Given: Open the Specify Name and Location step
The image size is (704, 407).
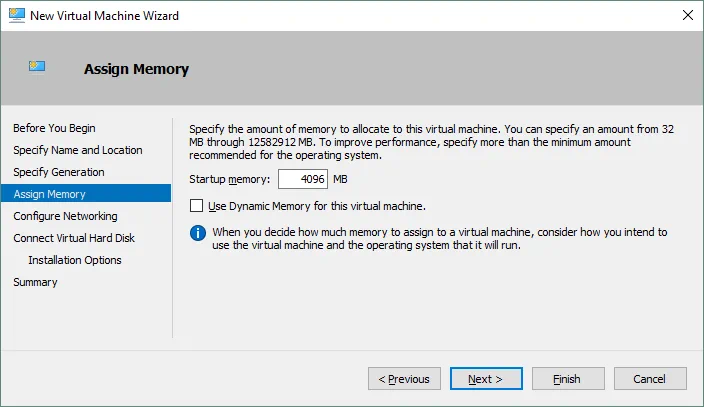Looking at the screenshot, I should point(77,150).
